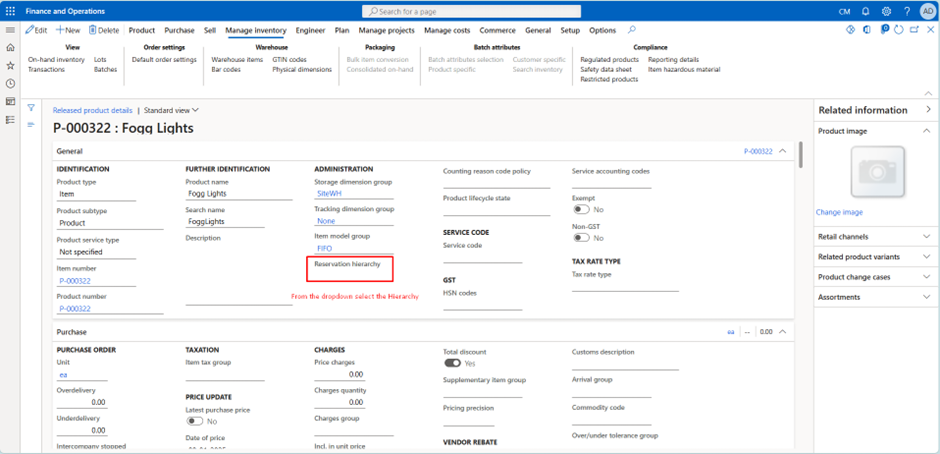The width and height of the screenshot is (940, 454).
Task: Open Power Apps icon in toolbar
Action: click(850, 30)
